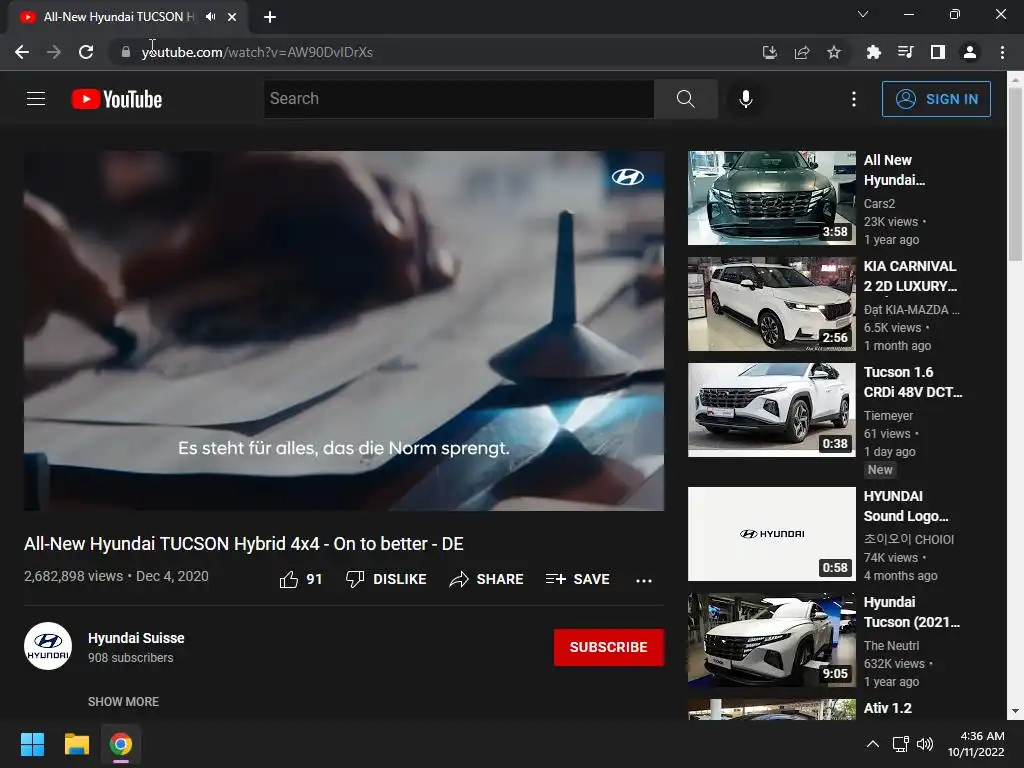The height and width of the screenshot is (768, 1024).
Task: Open Chrome three-dot menu
Action: [x=1002, y=52]
